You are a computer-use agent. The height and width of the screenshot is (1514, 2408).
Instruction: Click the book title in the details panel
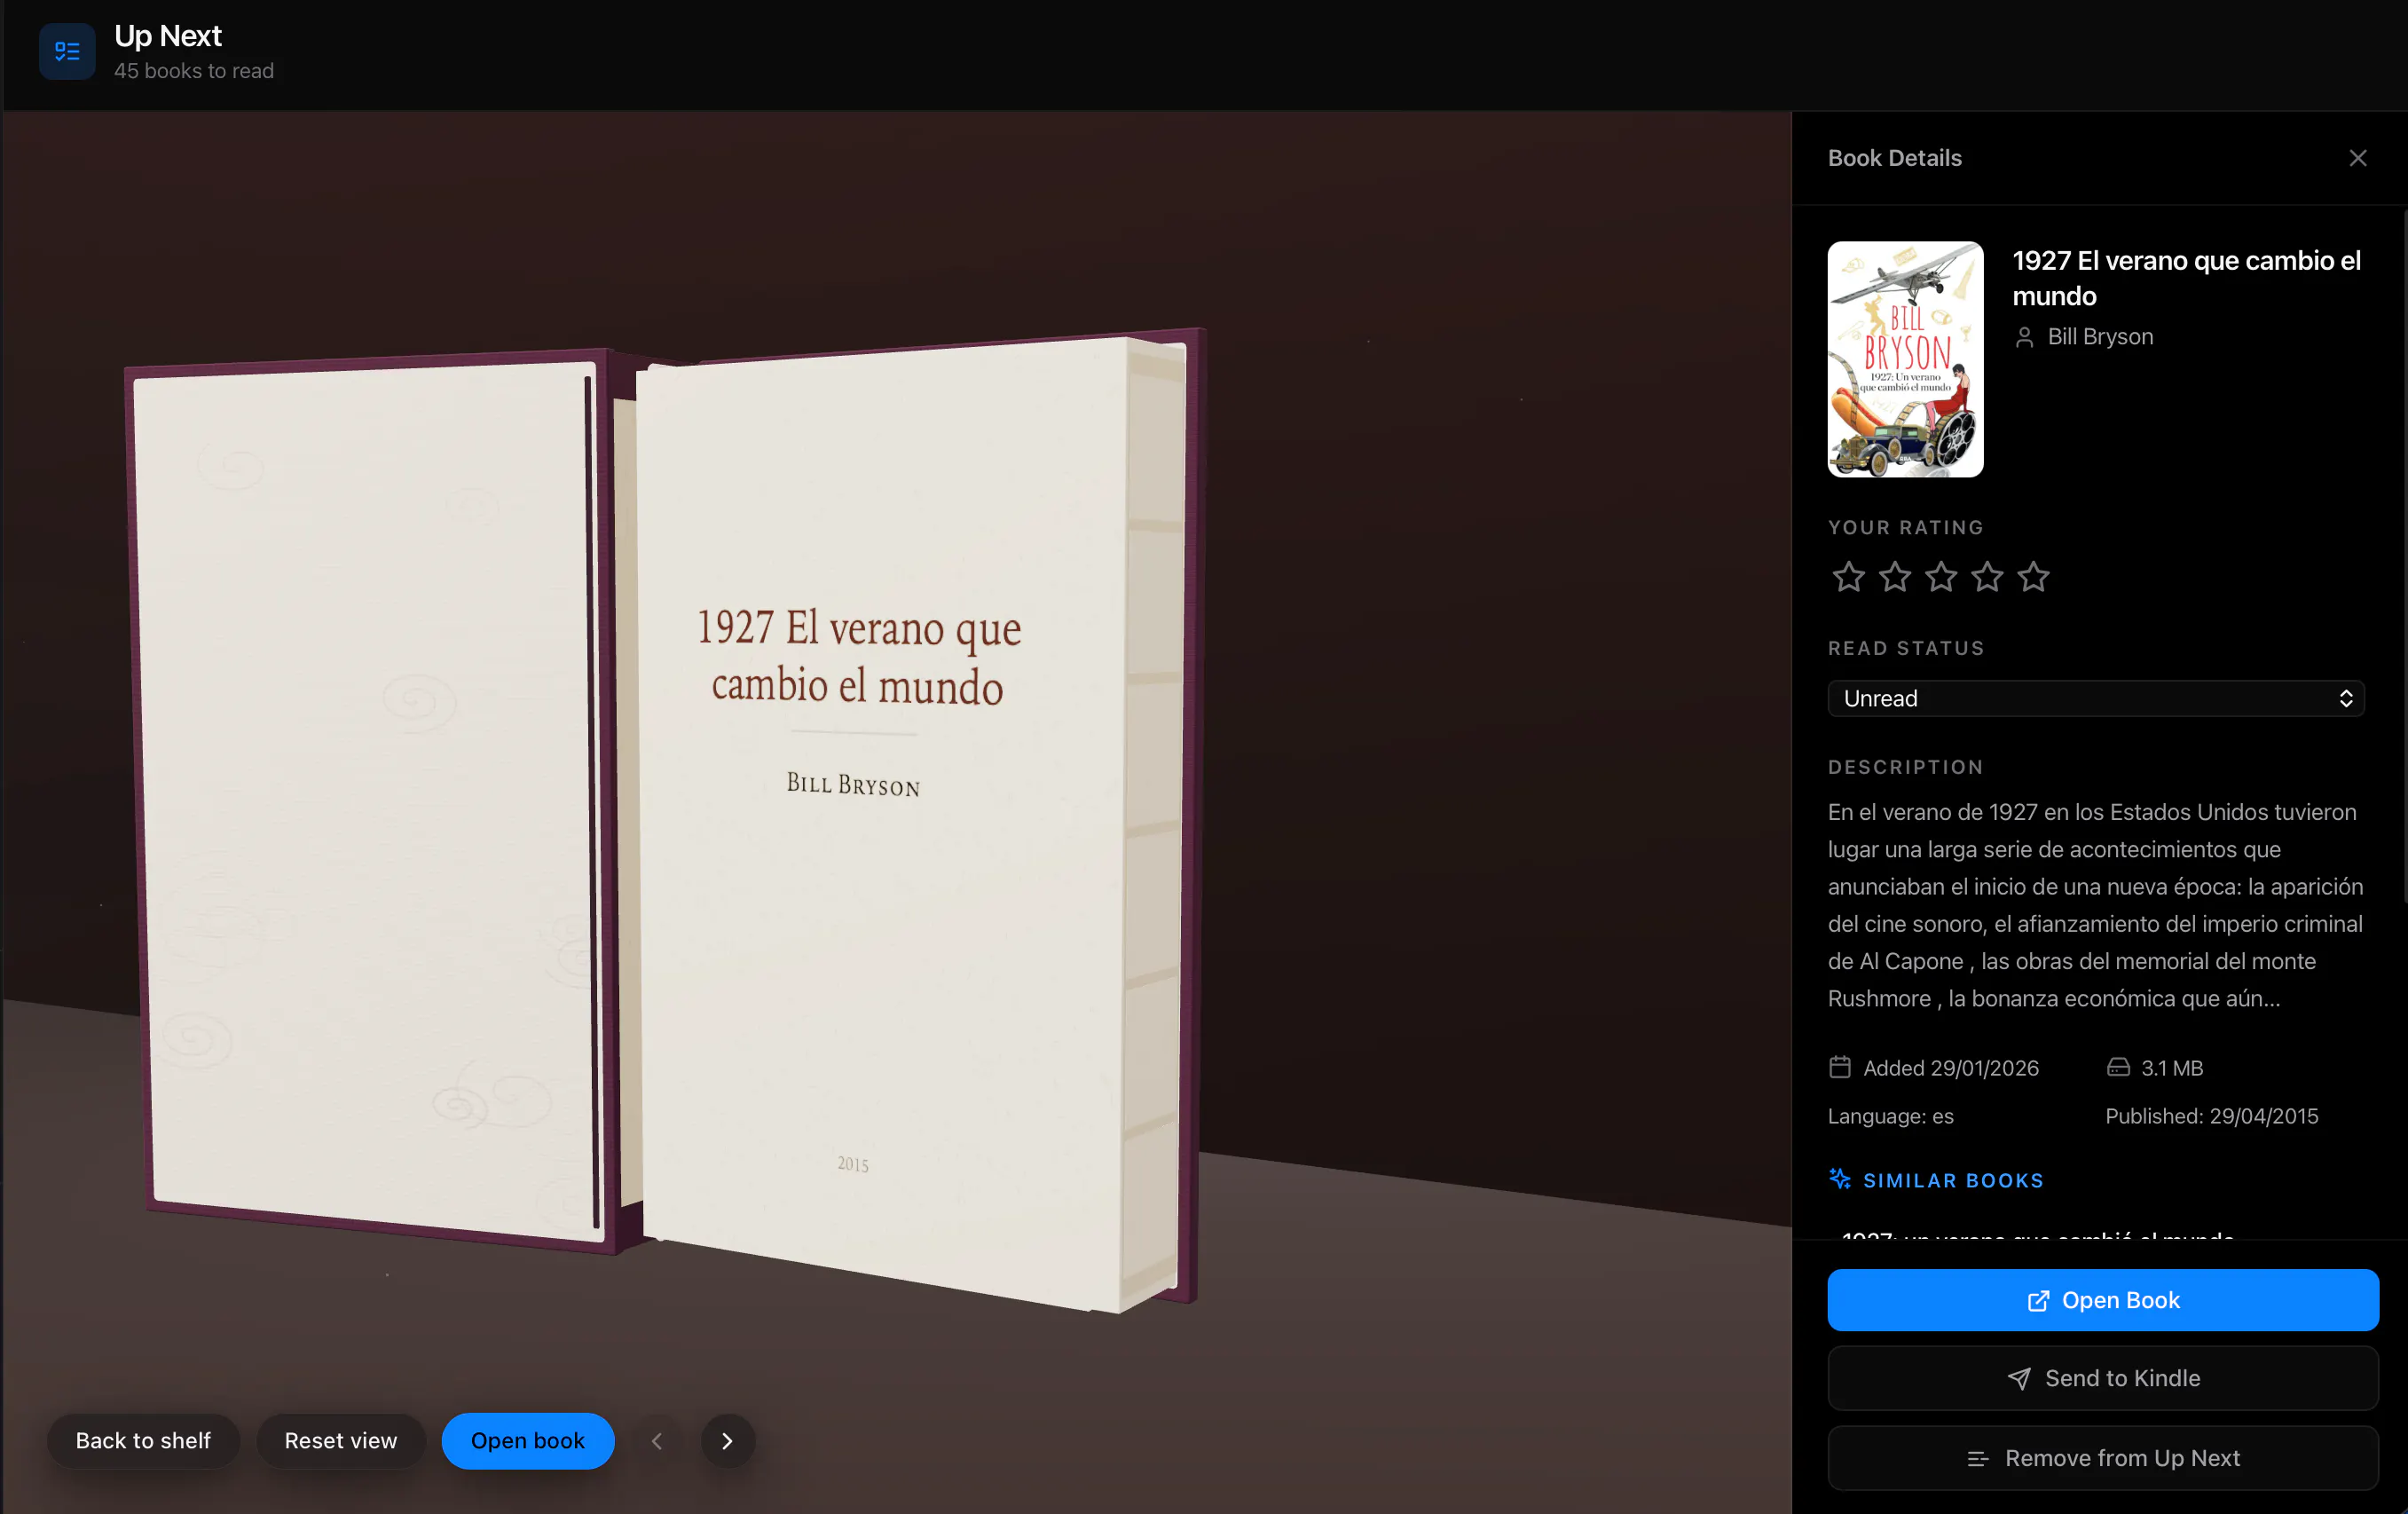pos(2186,278)
